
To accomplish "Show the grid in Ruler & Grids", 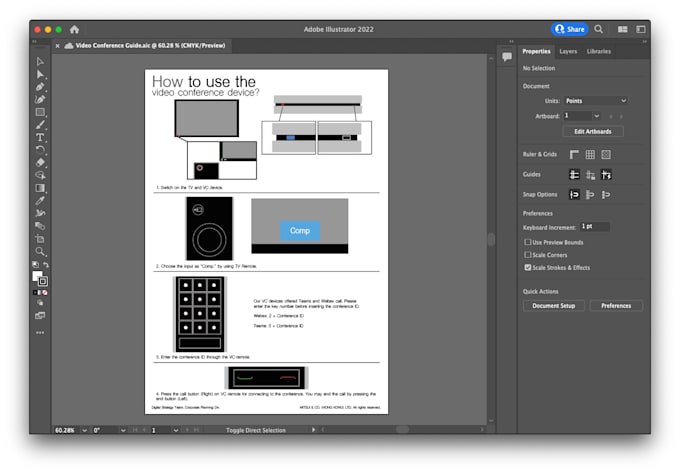I will click(590, 154).
